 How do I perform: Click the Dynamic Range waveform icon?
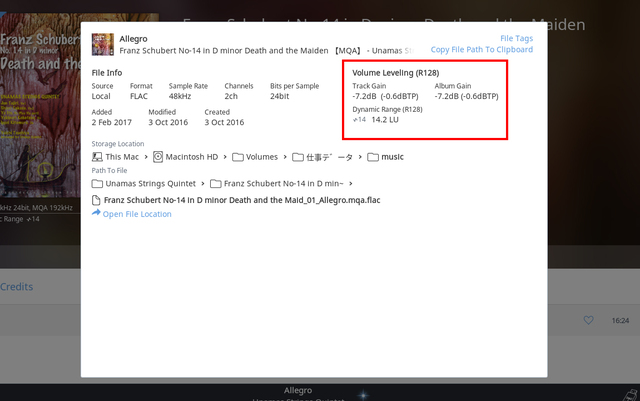point(359,119)
